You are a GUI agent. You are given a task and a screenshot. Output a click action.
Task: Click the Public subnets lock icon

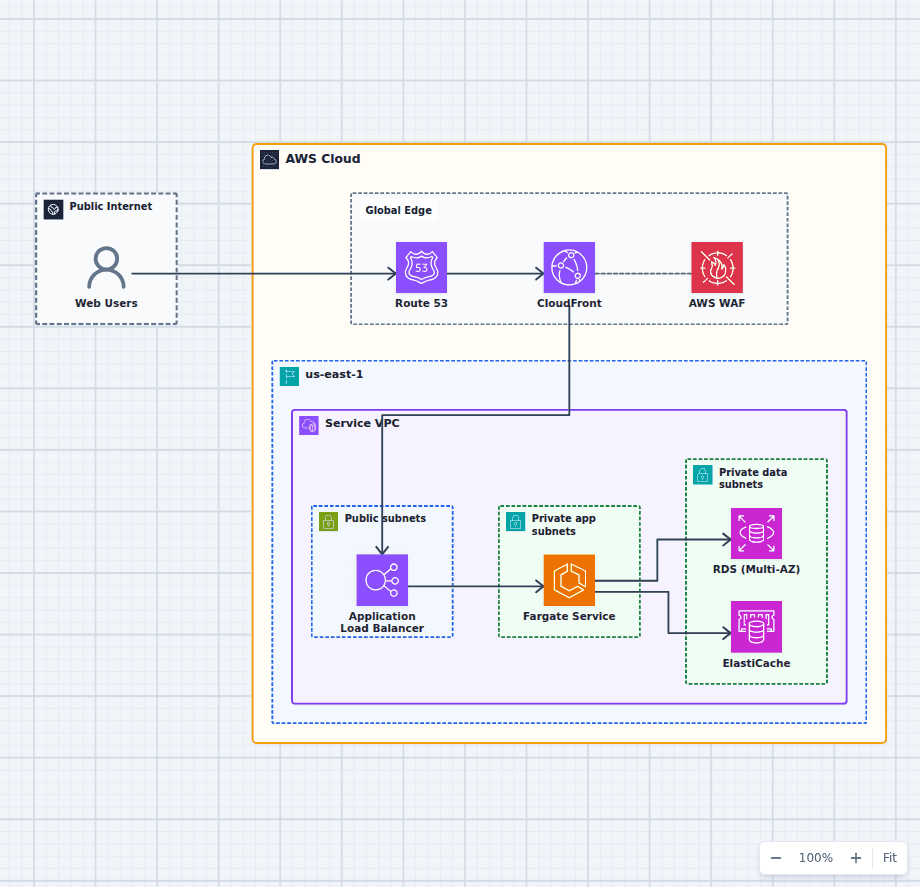(x=329, y=522)
